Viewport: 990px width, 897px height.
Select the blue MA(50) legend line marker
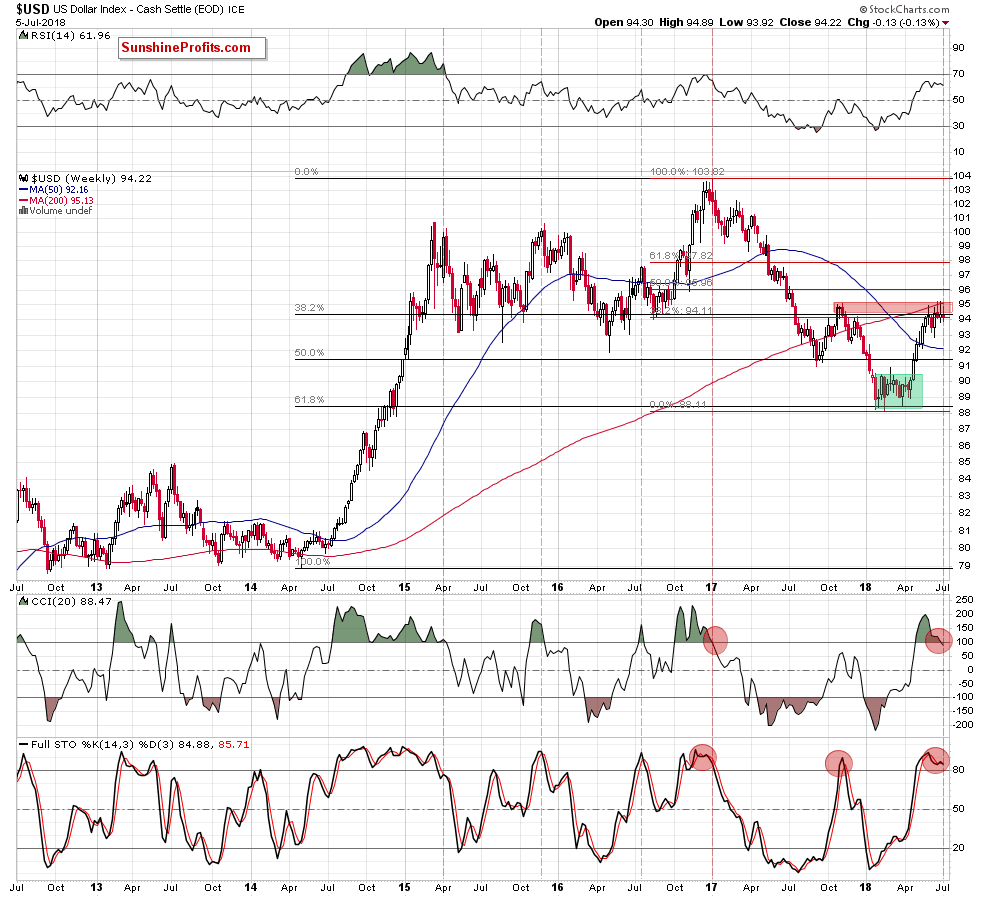23,189
